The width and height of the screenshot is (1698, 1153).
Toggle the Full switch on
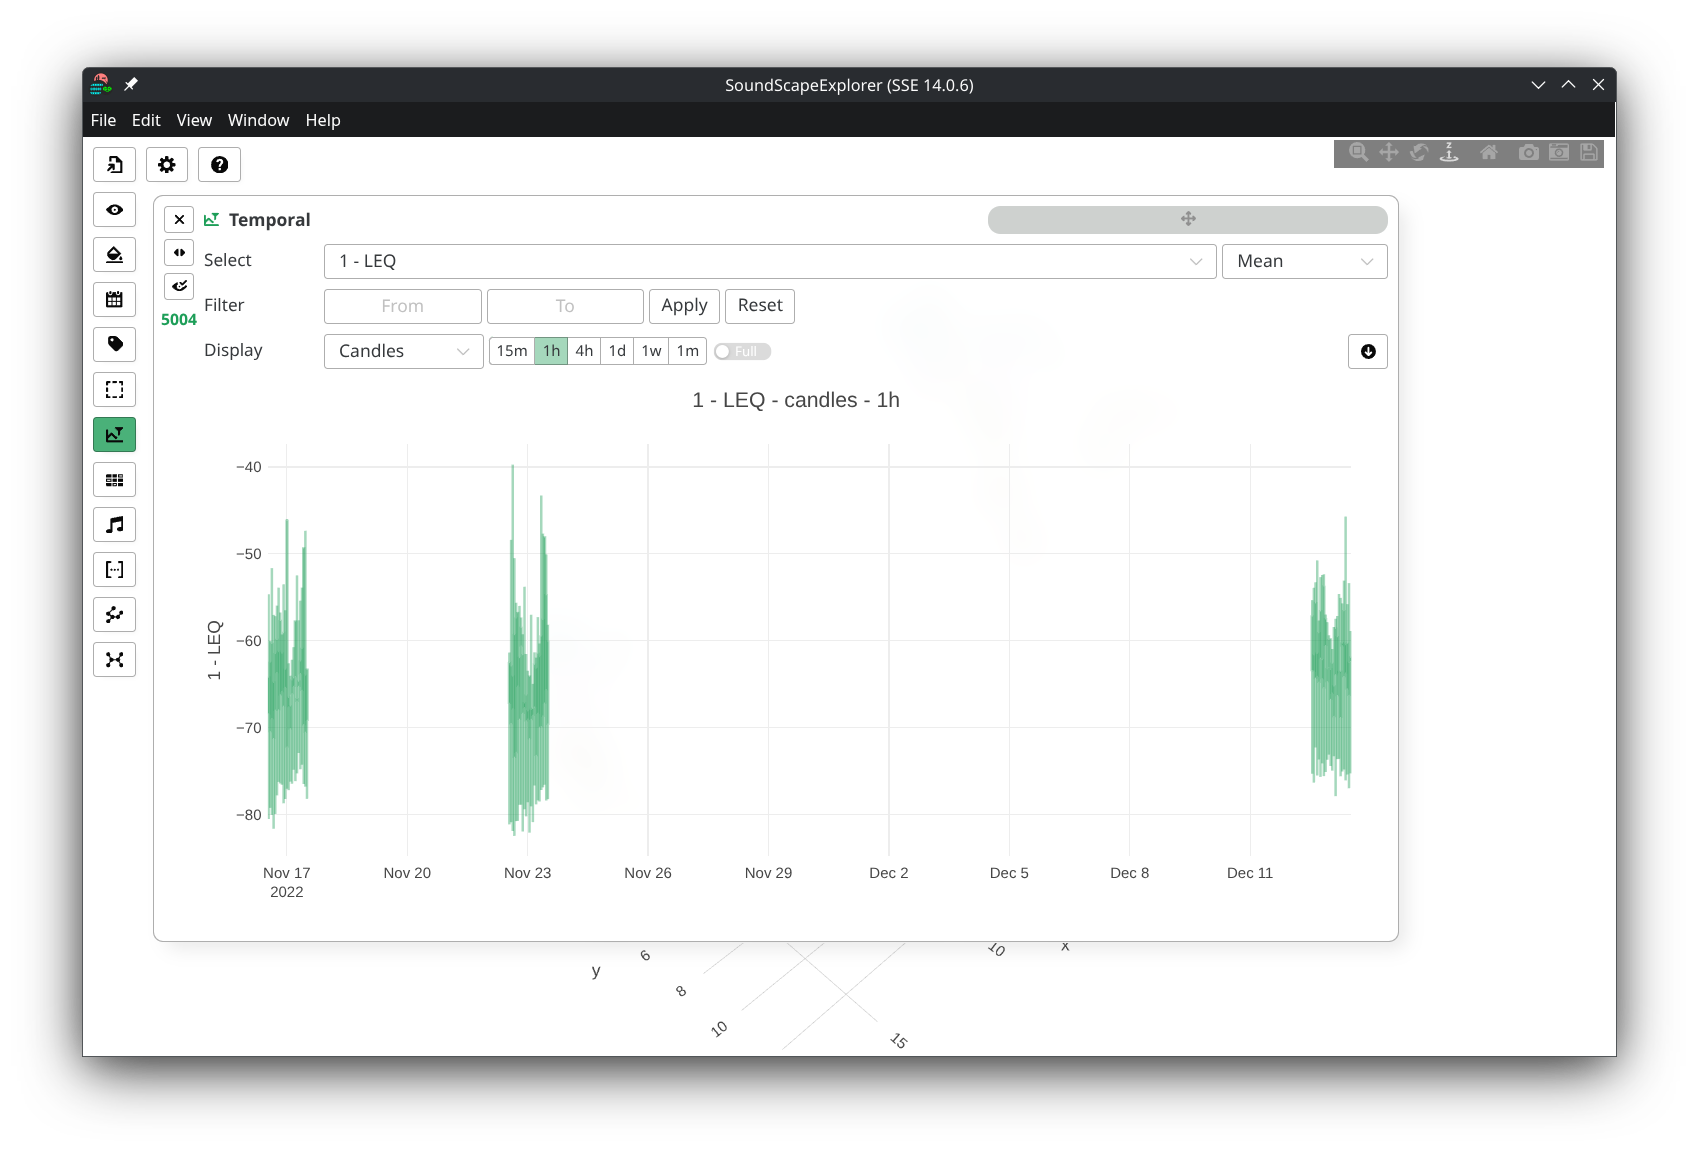point(742,352)
